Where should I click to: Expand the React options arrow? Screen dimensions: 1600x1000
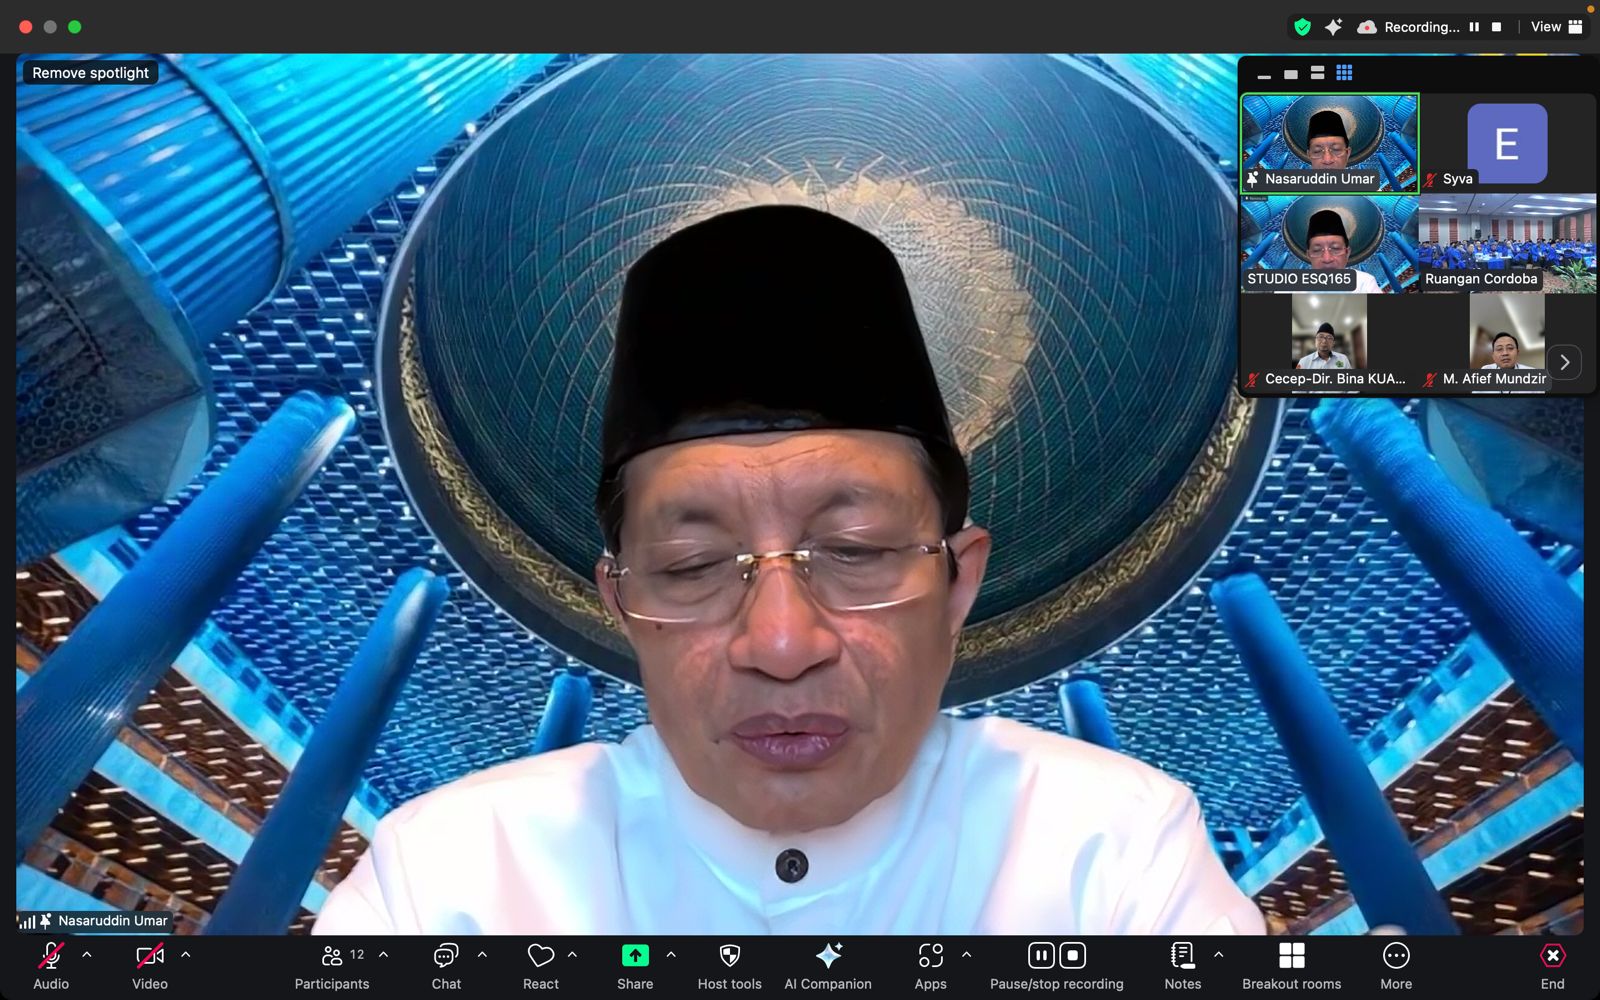pos(572,955)
